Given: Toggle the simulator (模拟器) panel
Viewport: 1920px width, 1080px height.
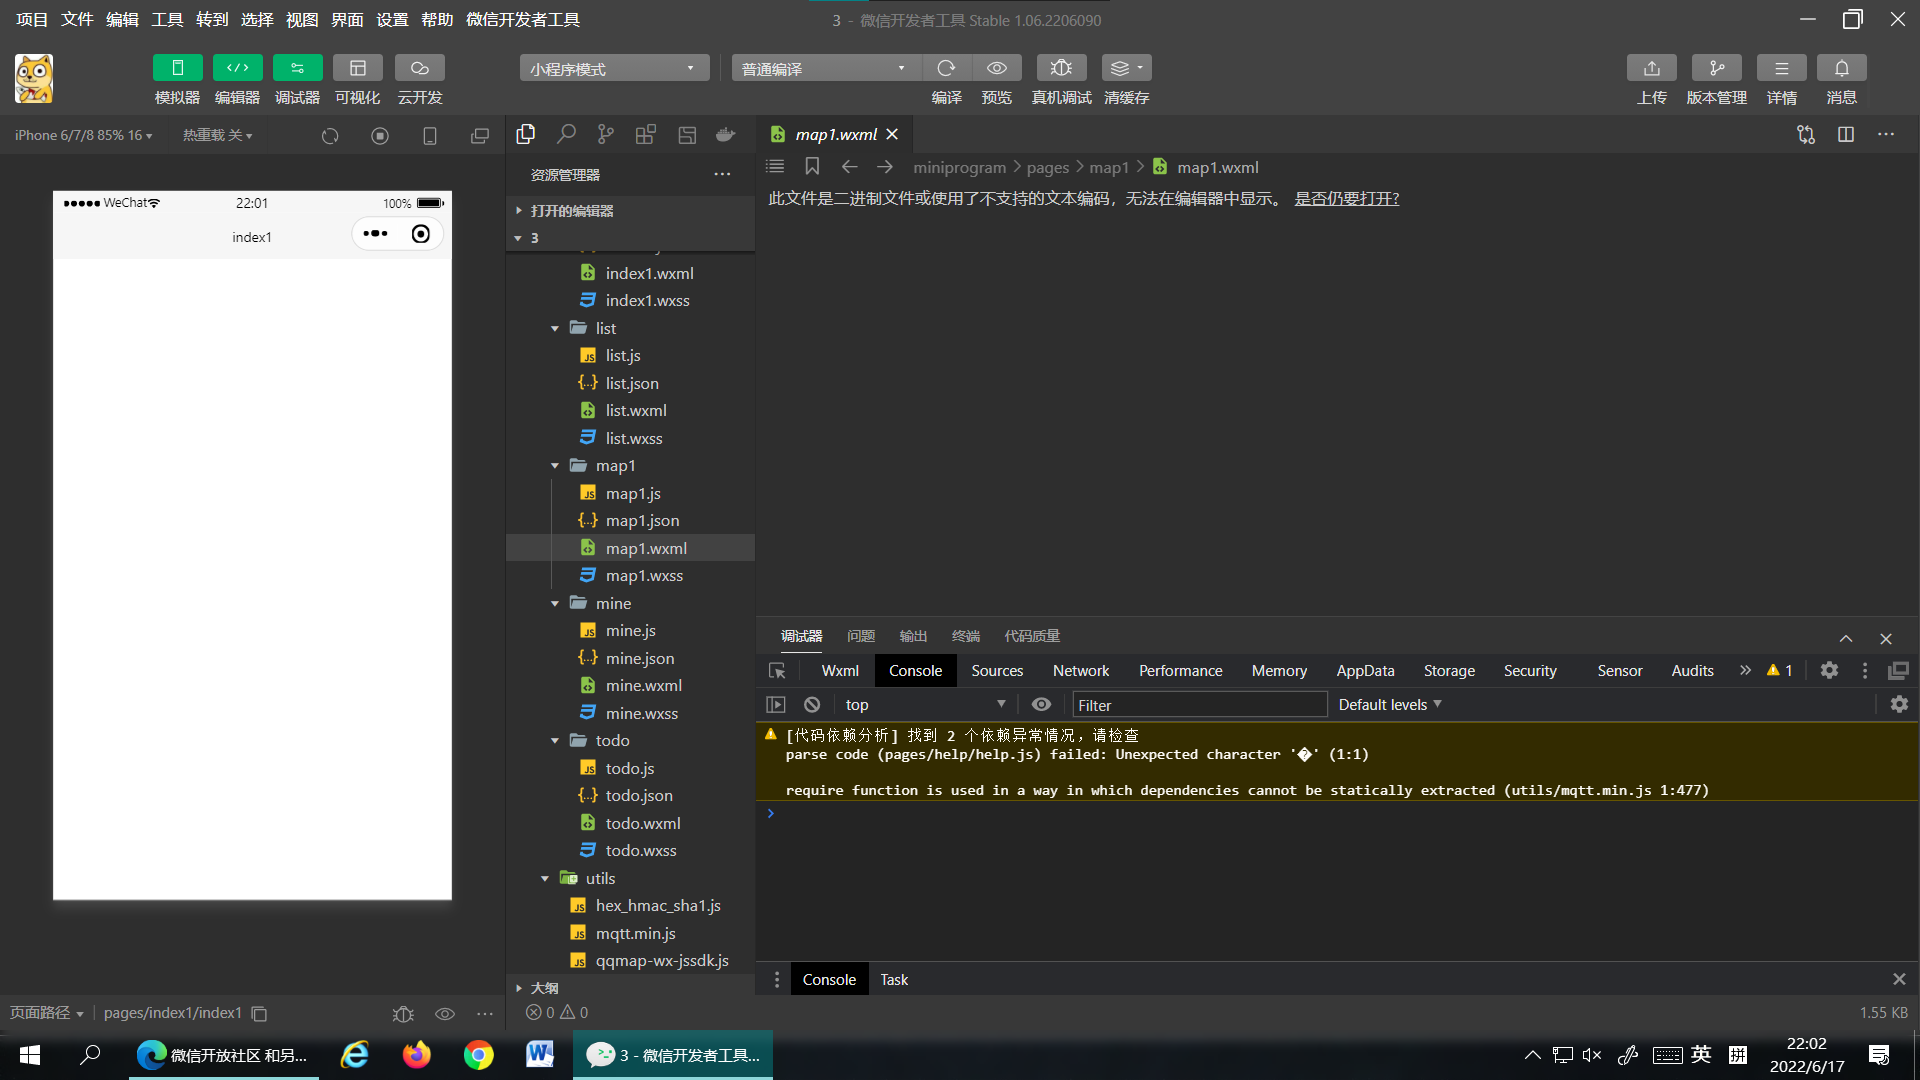Looking at the screenshot, I should (177, 68).
